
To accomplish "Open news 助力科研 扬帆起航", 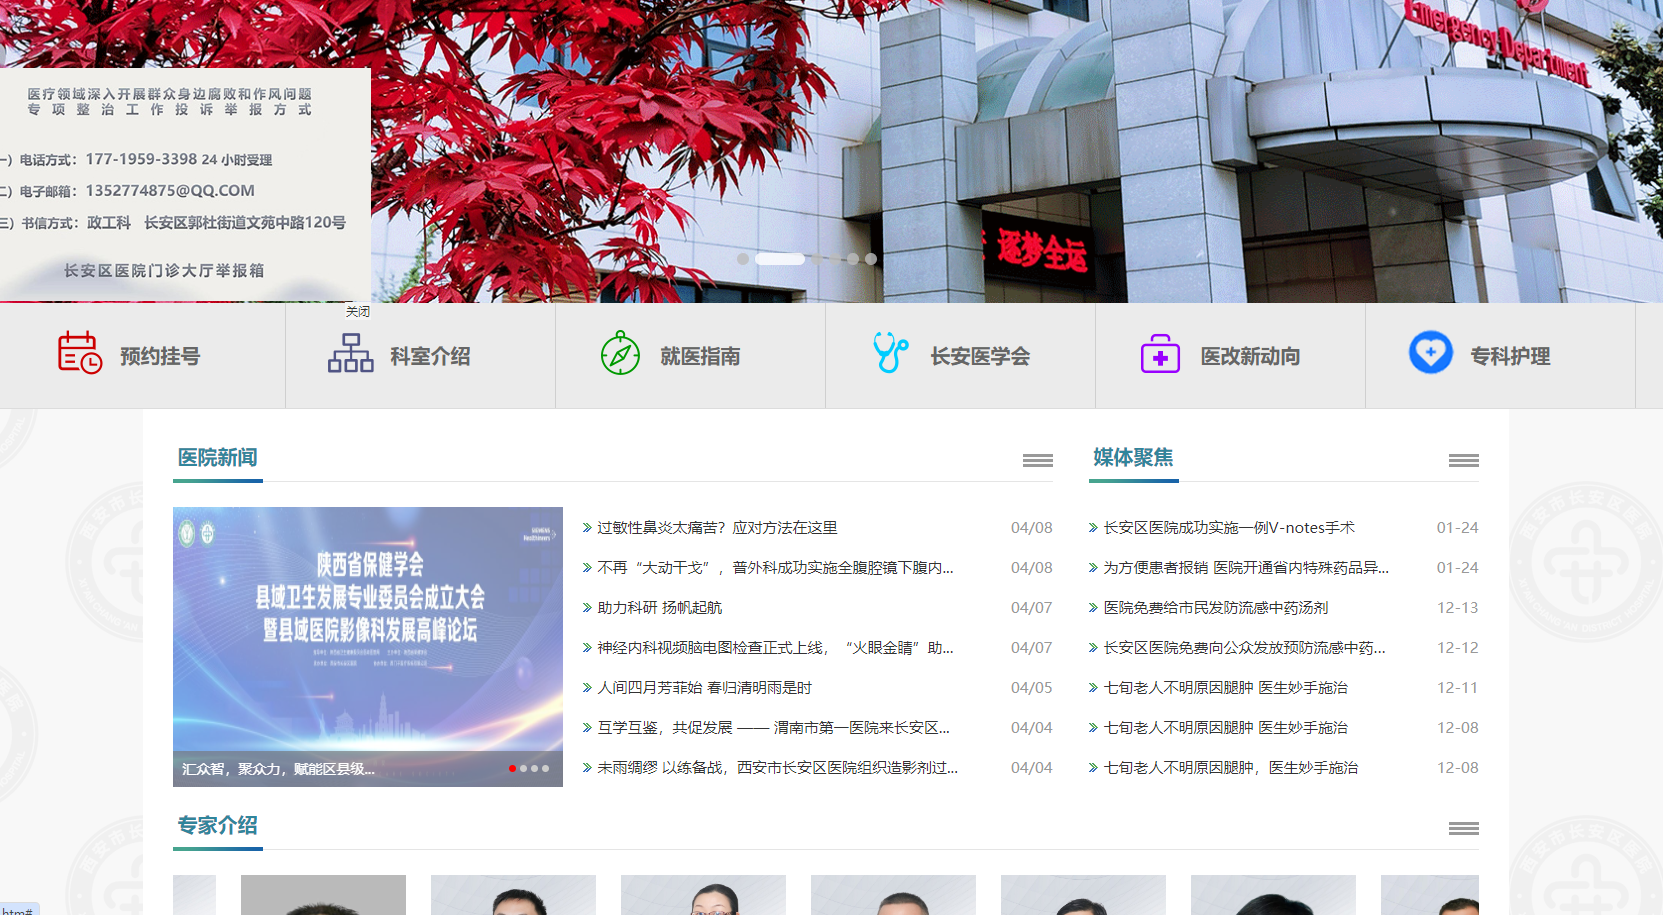I will click(659, 607).
